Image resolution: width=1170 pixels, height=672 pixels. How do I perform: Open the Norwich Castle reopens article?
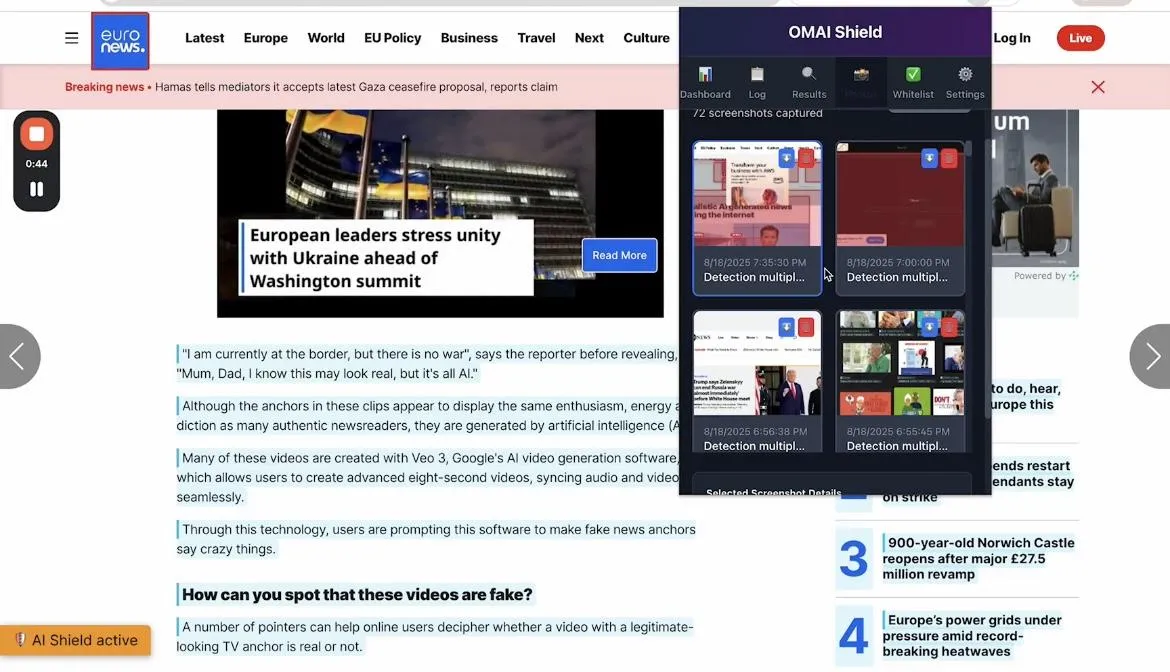(978, 559)
